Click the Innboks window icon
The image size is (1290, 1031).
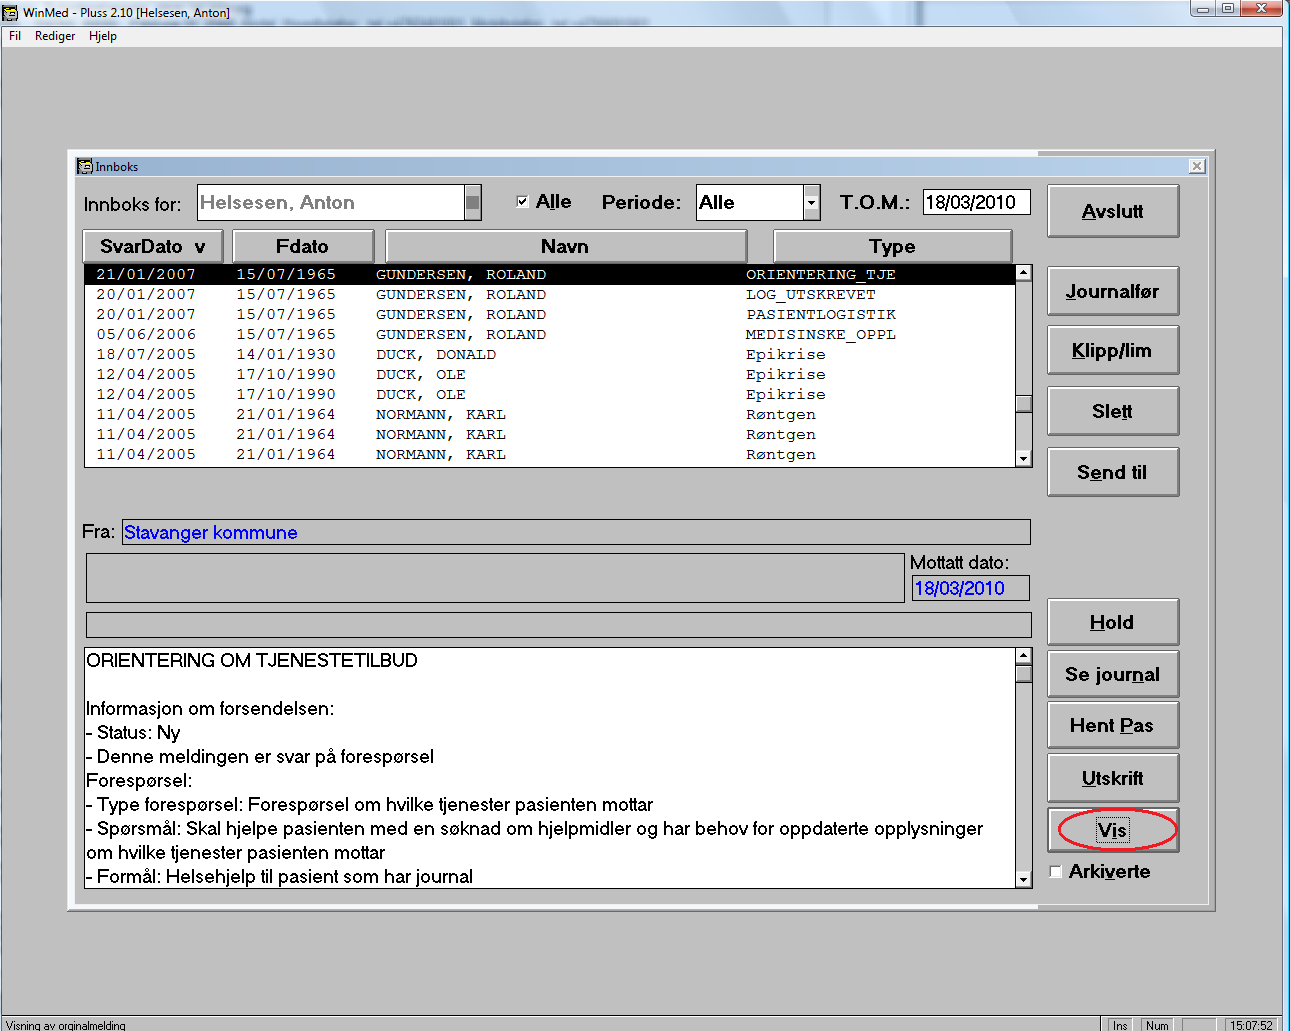click(x=85, y=166)
